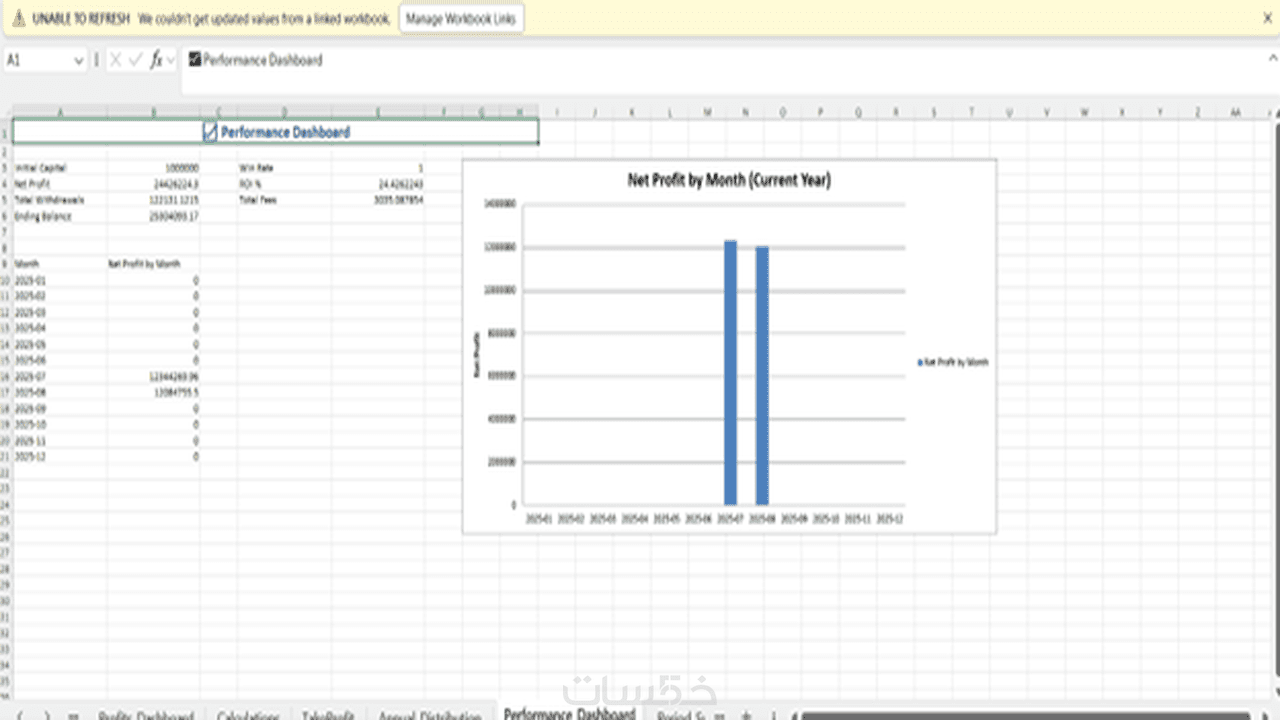Screen dimensions: 1280x720
Task: Switch to the TakeProfit sheet tab
Action: [x=327, y=714]
